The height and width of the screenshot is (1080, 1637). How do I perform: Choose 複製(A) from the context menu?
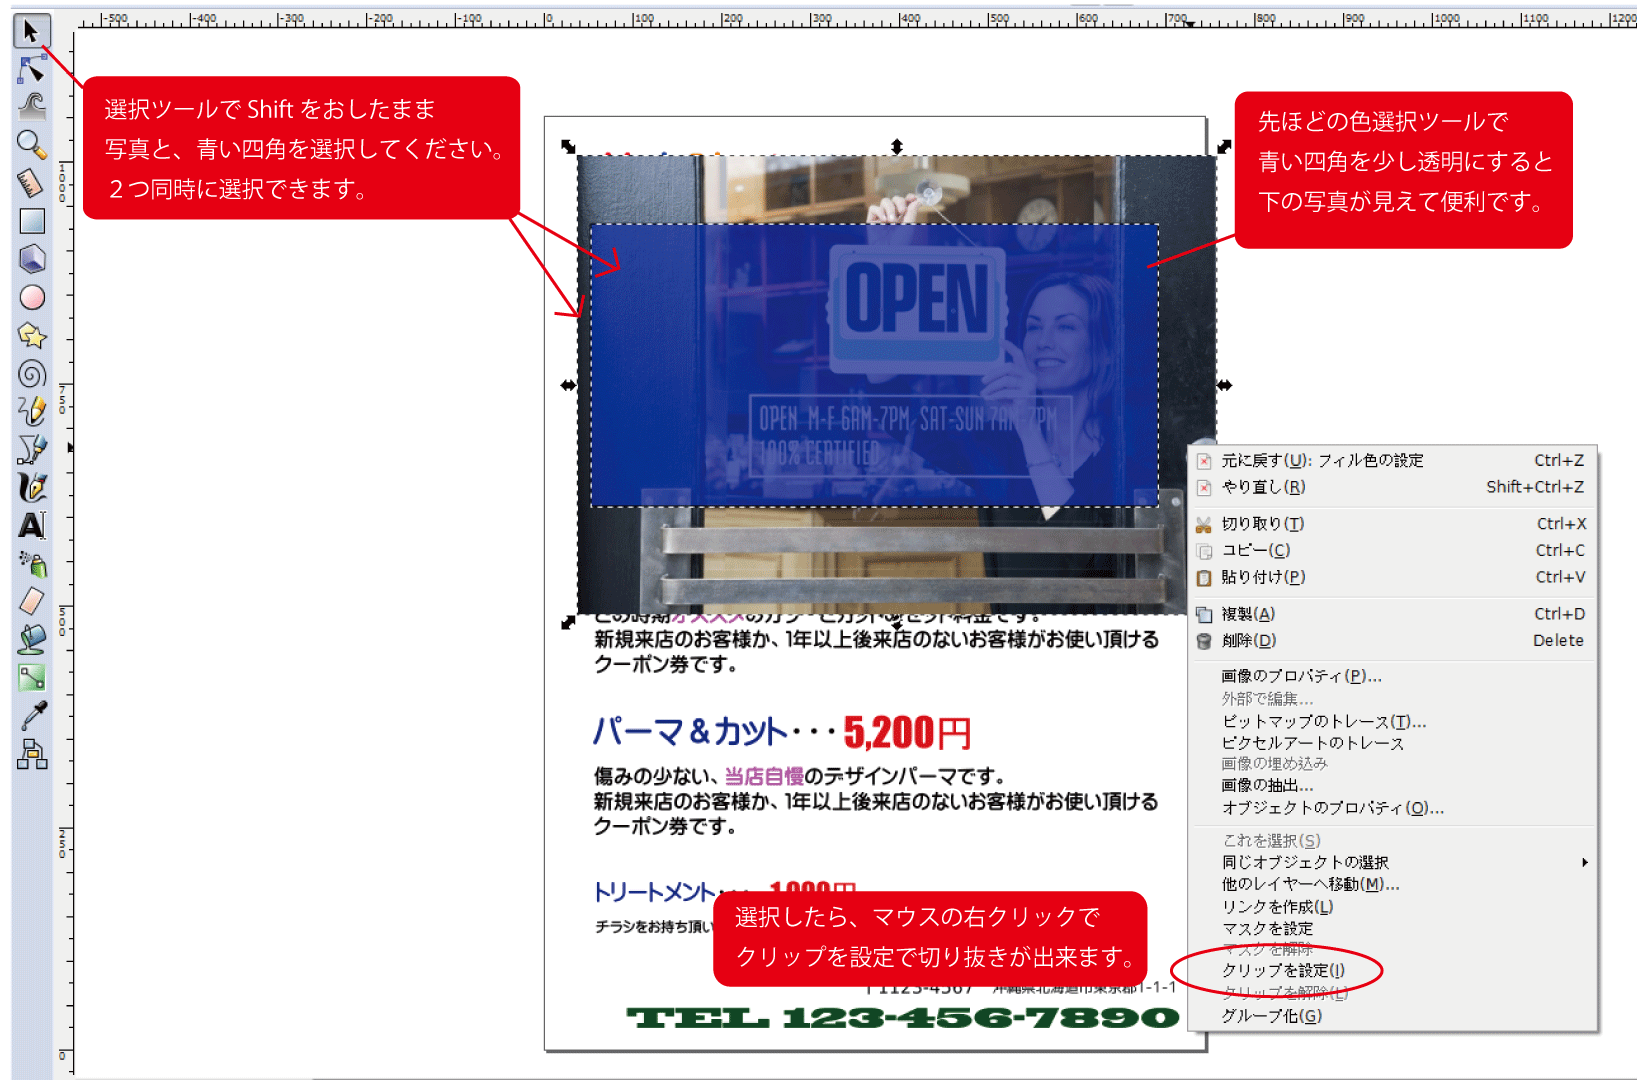1392,614
